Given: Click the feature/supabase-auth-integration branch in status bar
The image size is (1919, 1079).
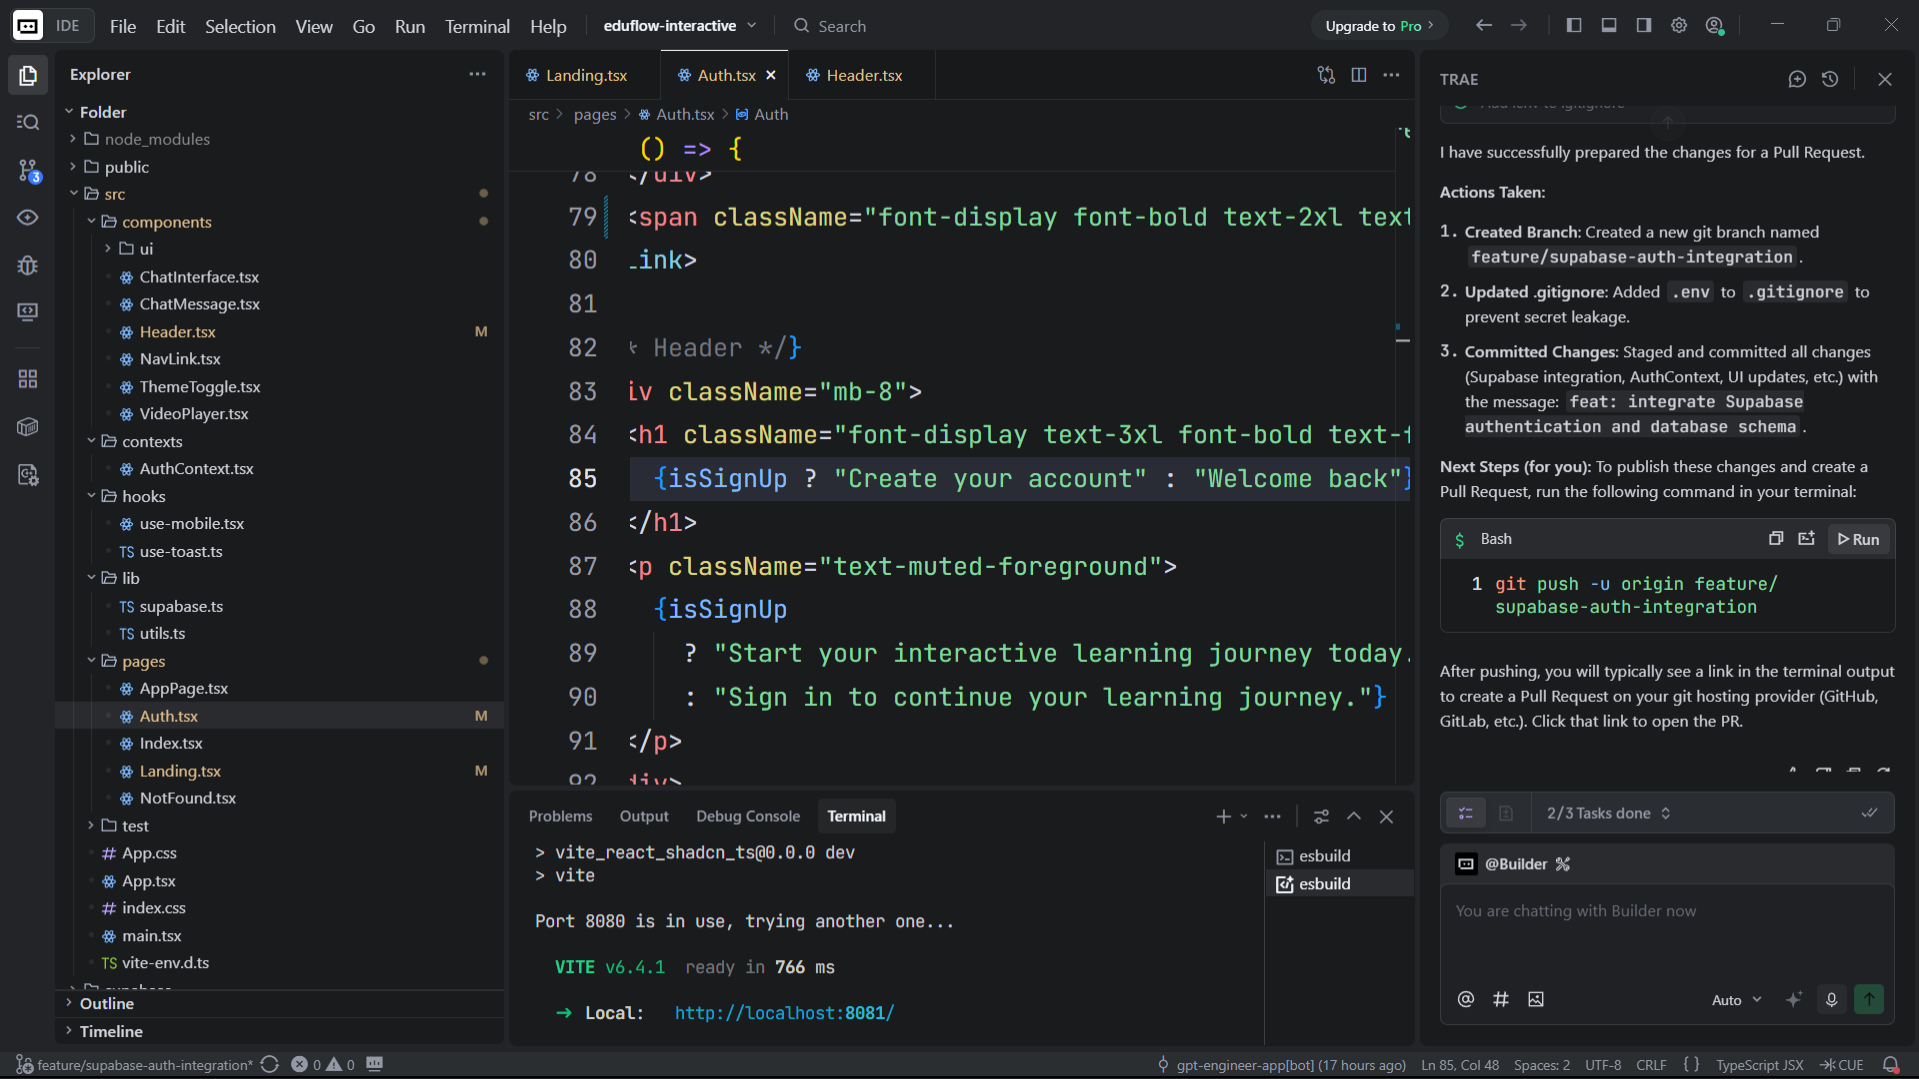Looking at the screenshot, I should (135, 1065).
